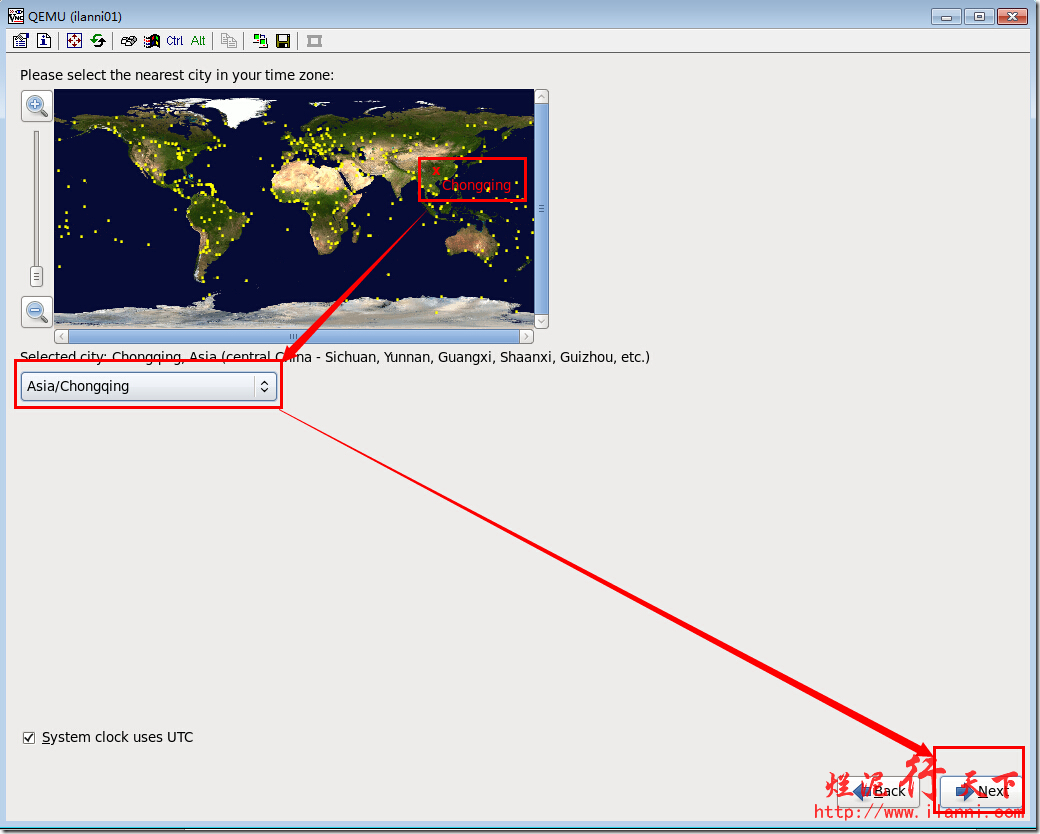1040x834 pixels.
Task: Send Ctrl-Alt-Del keys icon
Action: [x=129, y=41]
